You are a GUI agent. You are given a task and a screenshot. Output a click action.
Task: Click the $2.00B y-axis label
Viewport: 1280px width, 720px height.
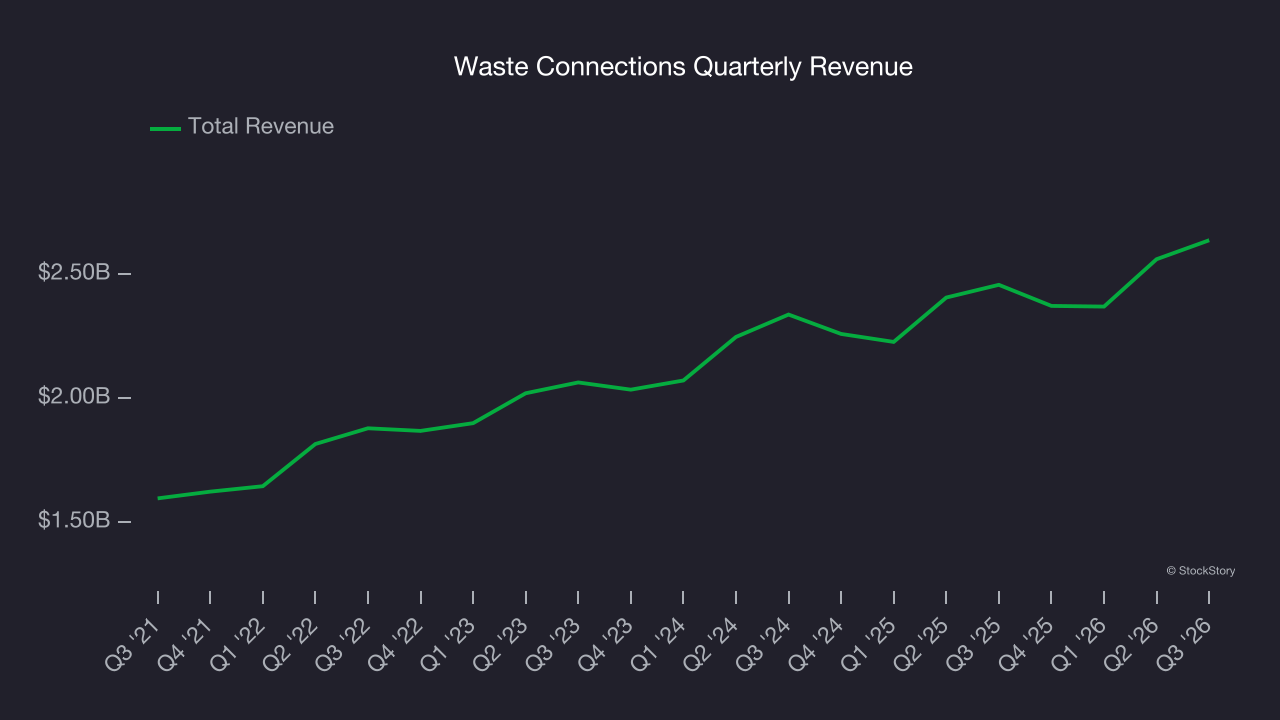(74, 397)
